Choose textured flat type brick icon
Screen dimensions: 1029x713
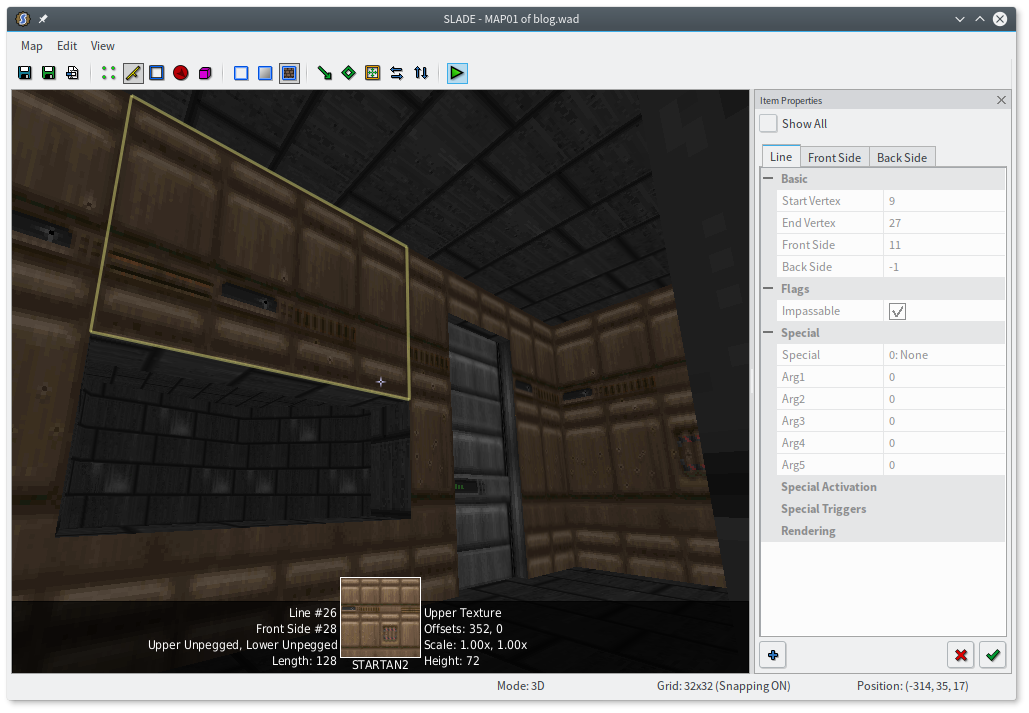point(289,73)
